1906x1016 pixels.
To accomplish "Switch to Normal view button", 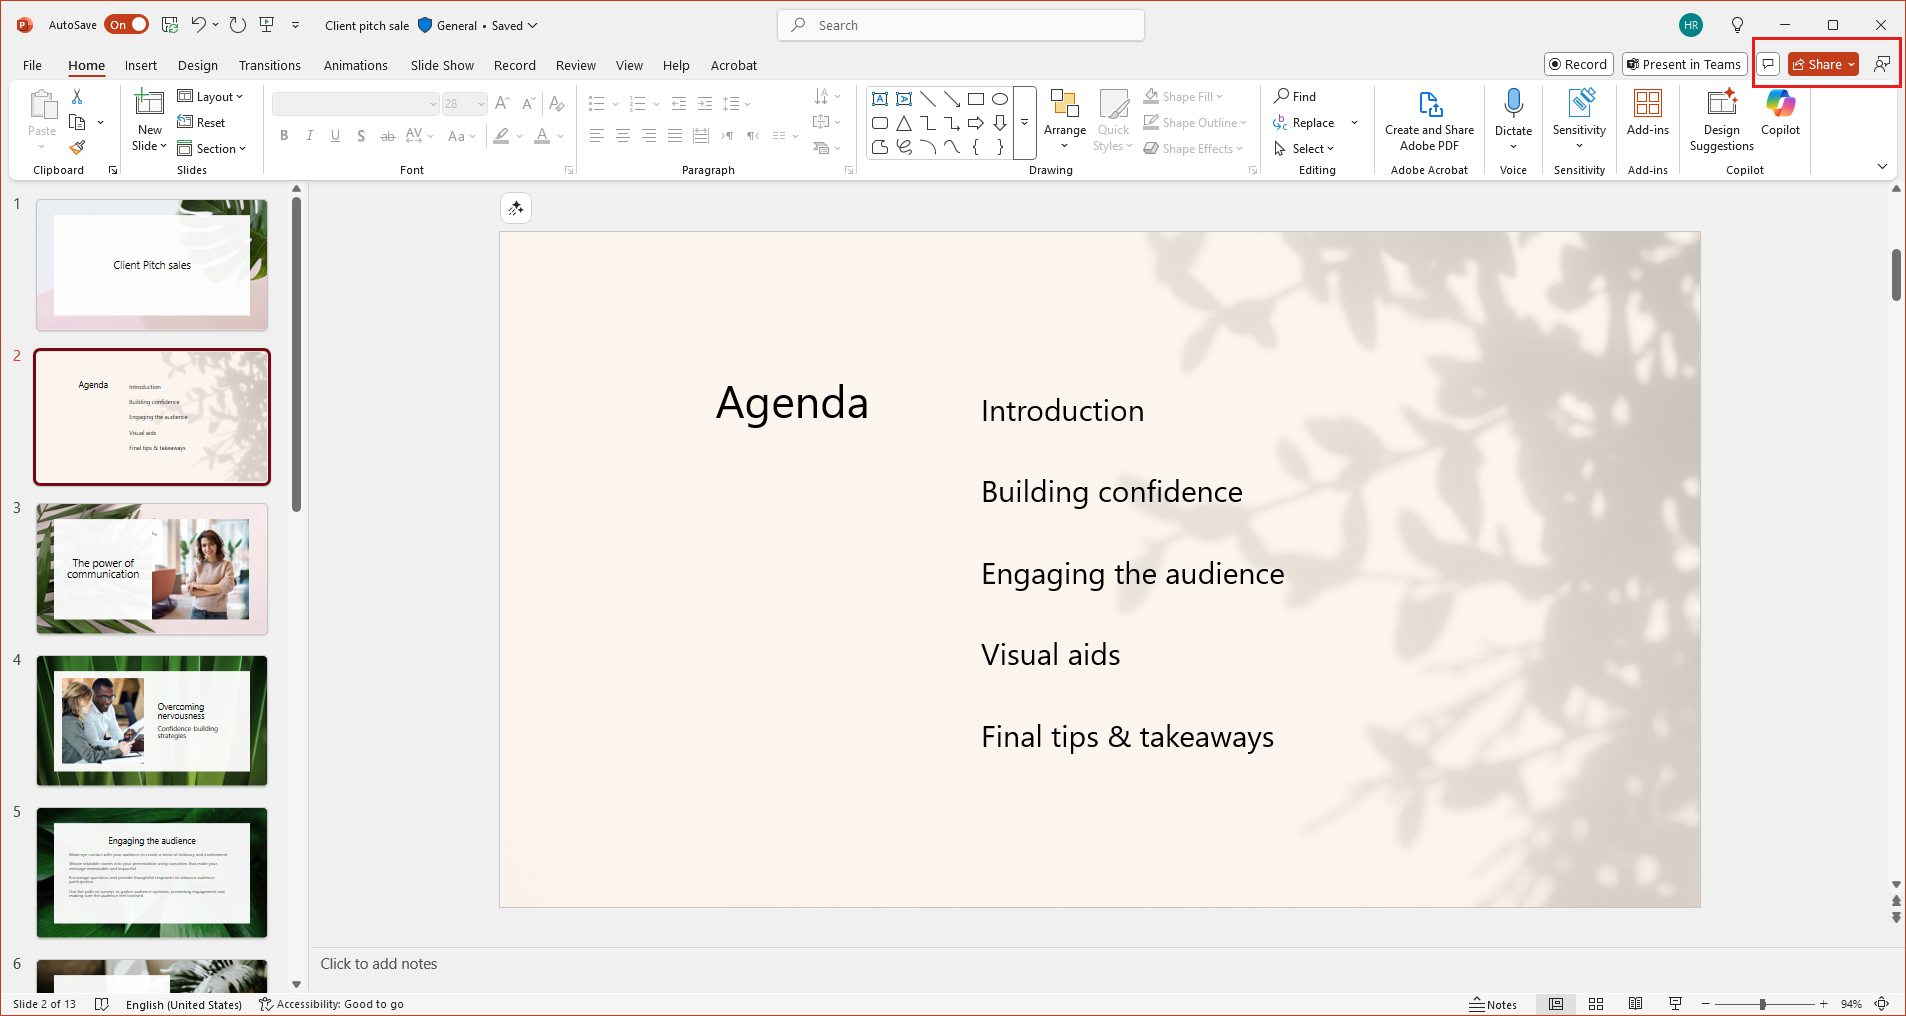I will 1556,1004.
